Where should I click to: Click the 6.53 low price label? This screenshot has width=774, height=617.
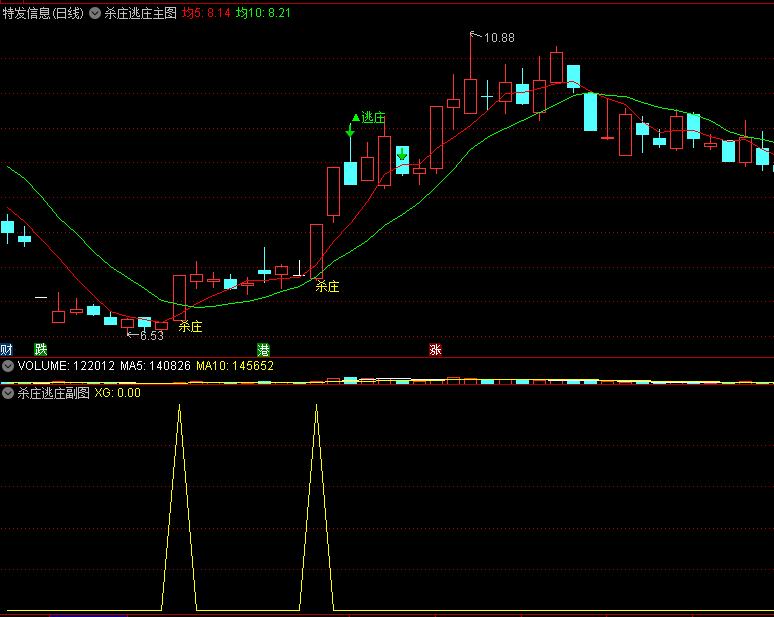(152, 336)
